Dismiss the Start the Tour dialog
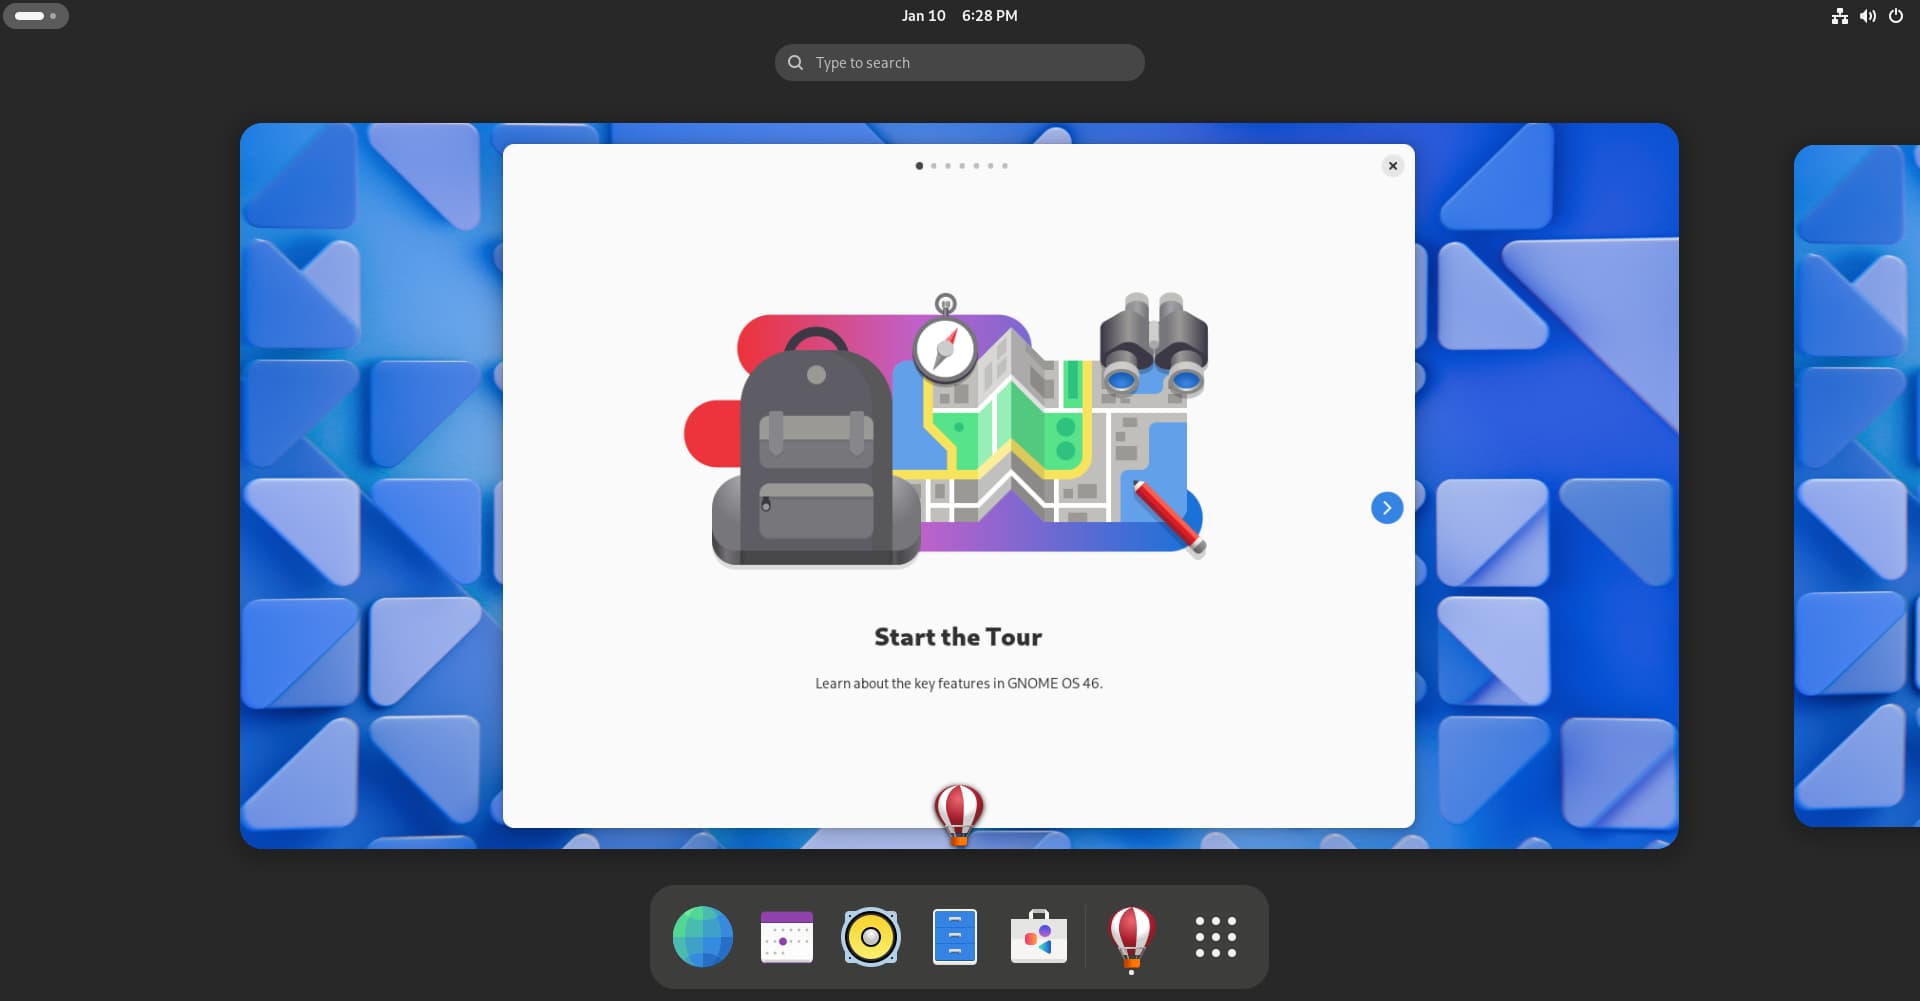The image size is (1920, 1001). tap(1392, 165)
